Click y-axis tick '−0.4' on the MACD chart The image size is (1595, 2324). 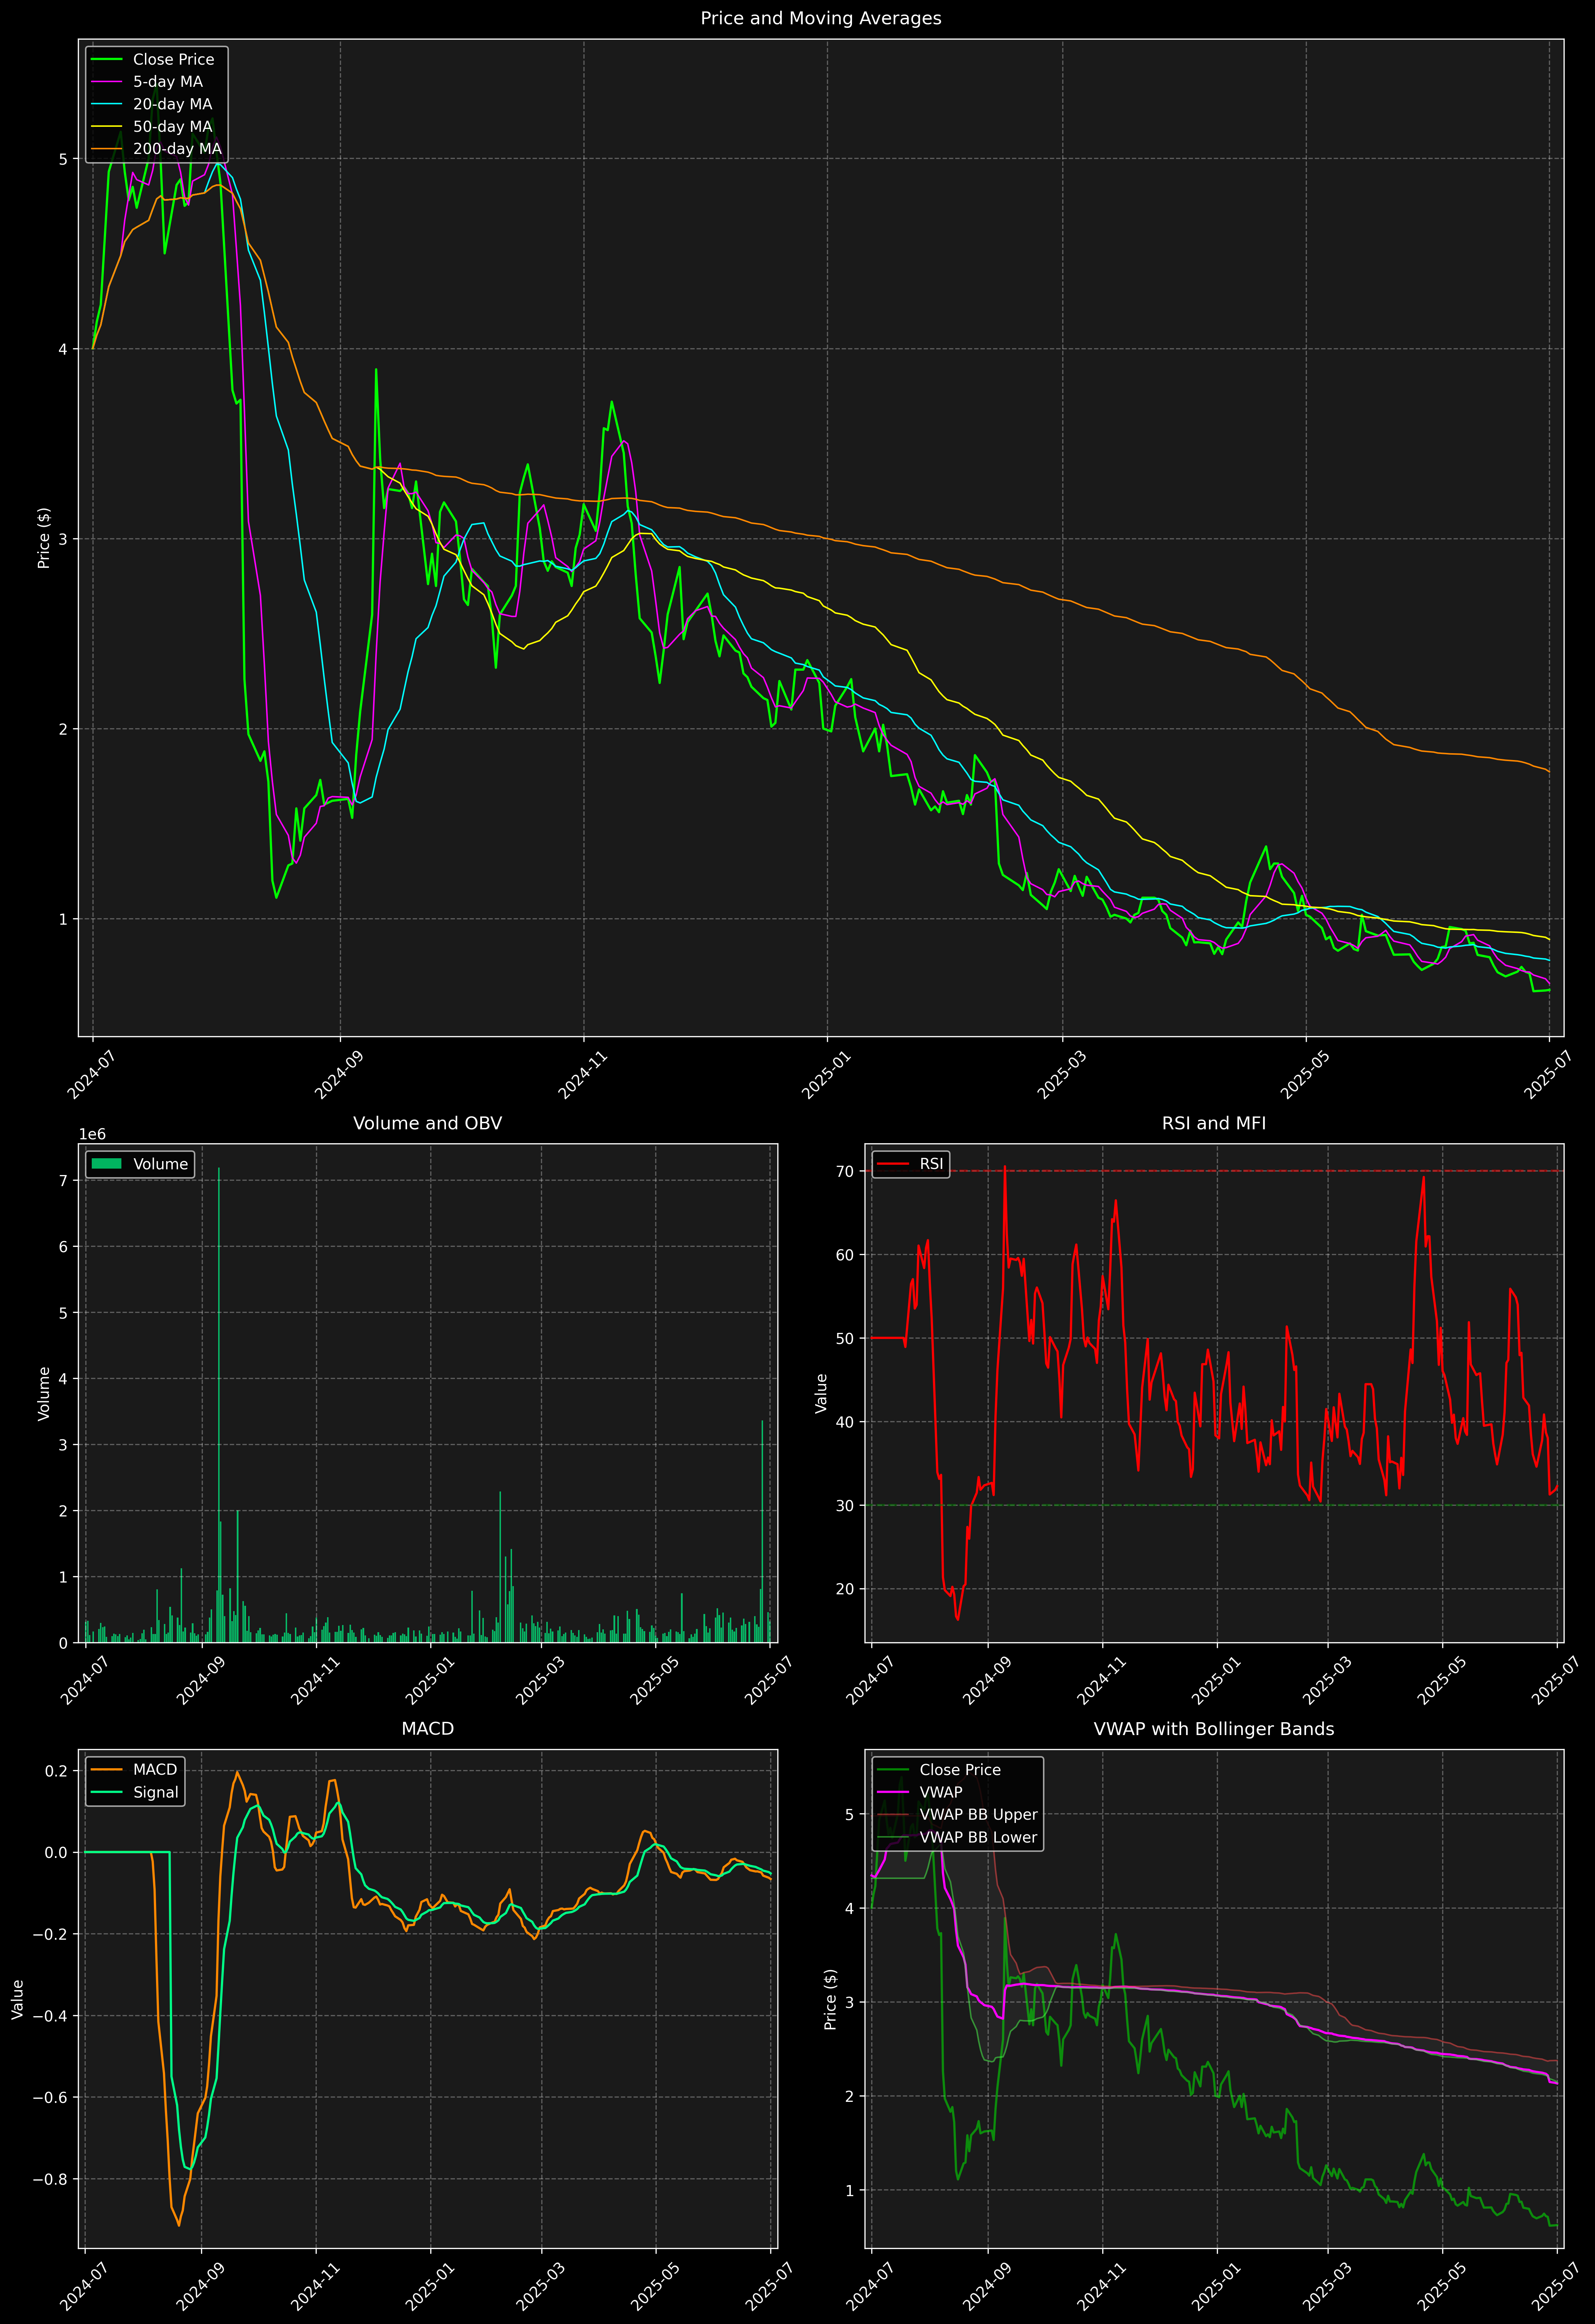(51, 2016)
